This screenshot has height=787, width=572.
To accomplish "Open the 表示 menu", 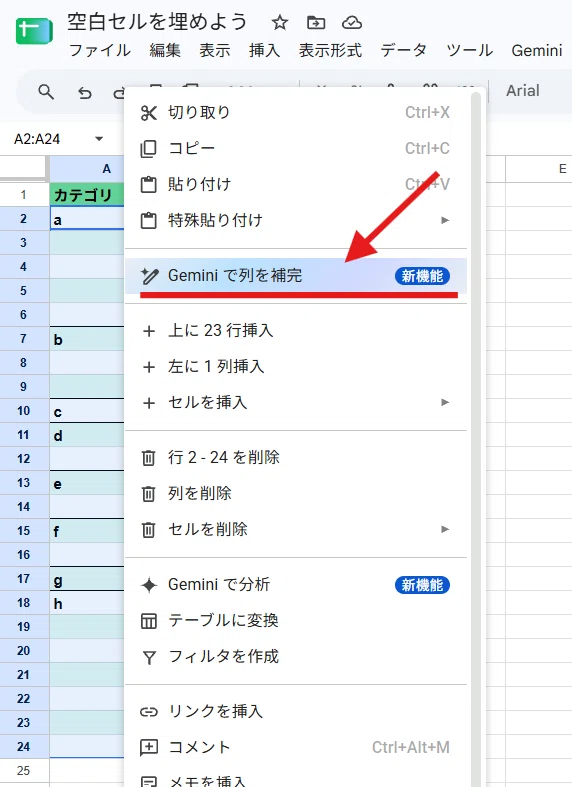I will coord(215,50).
